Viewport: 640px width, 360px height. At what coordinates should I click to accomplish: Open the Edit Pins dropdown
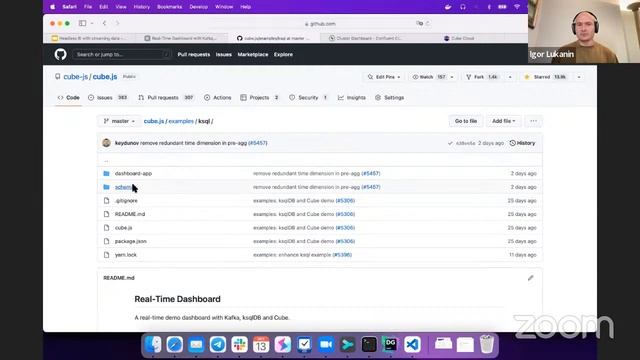point(384,77)
